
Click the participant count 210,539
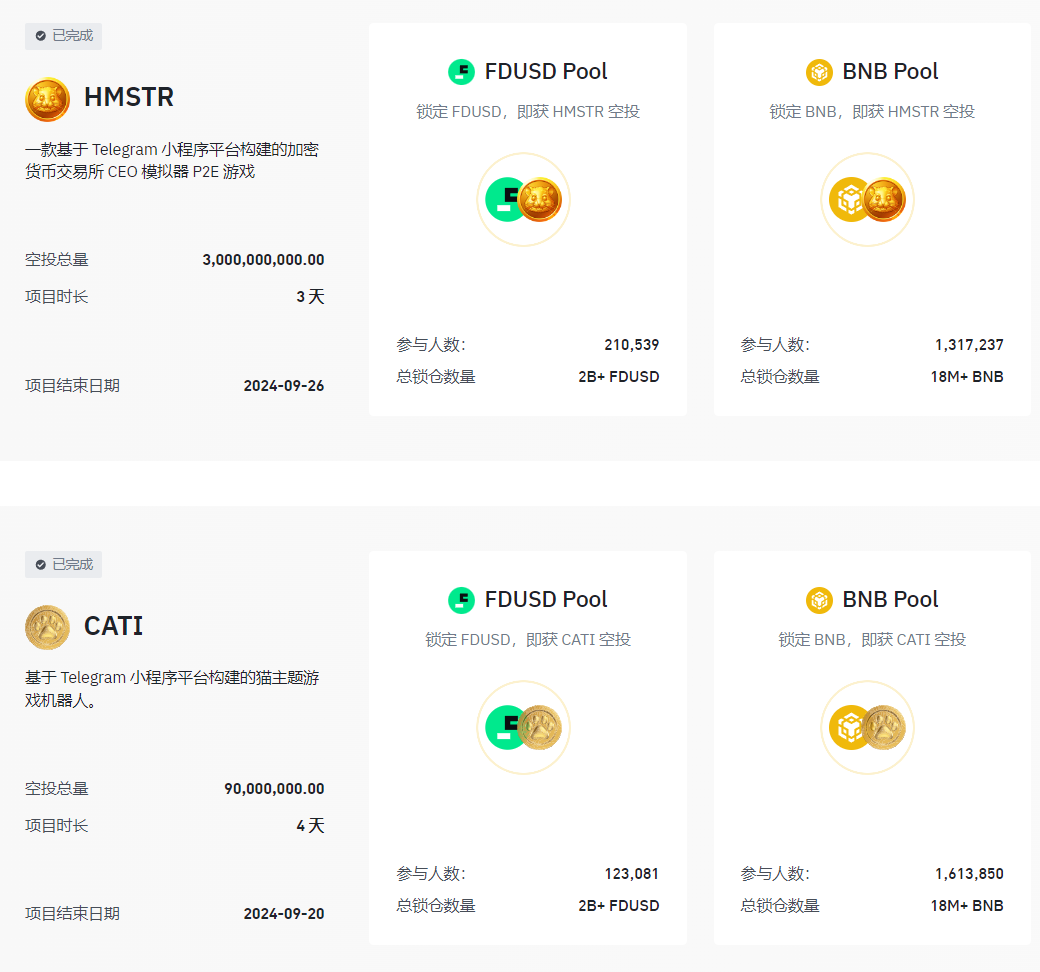tap(631, 345)
